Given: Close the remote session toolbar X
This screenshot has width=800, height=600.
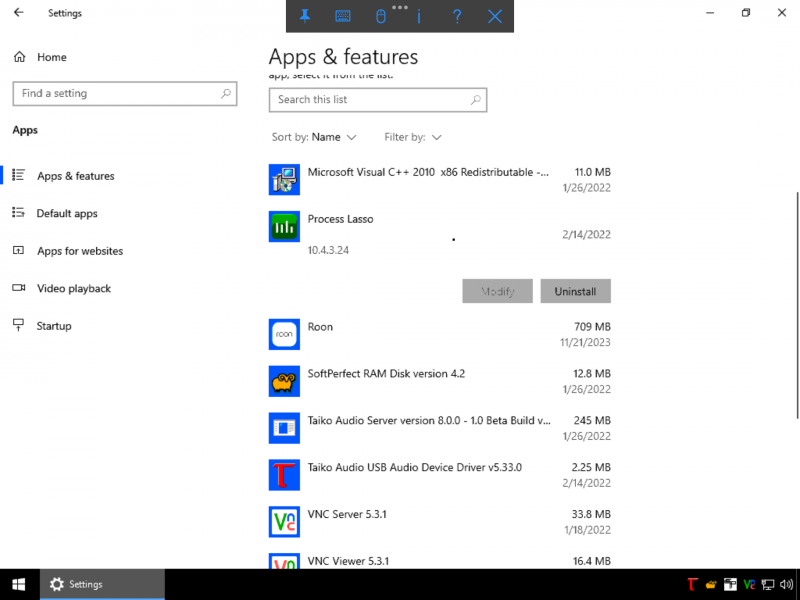Looking at the screenshot, I should coord(495,16).
